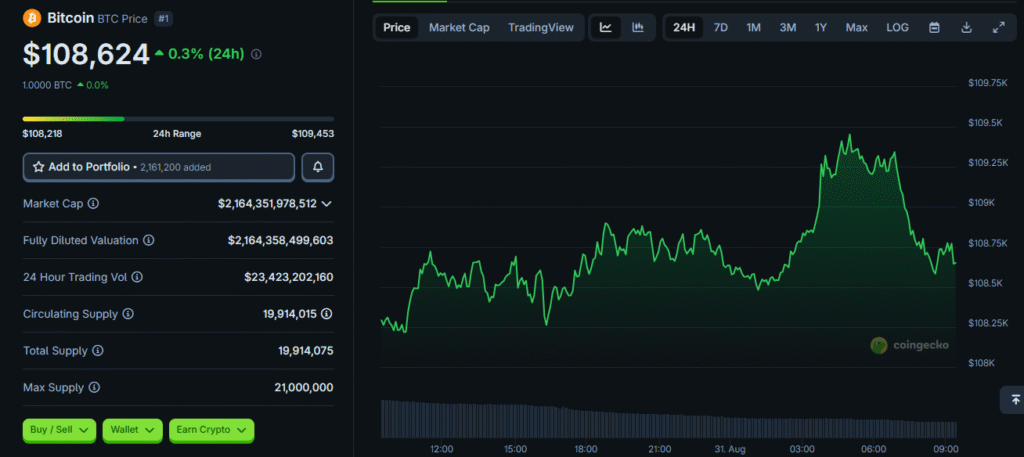Add Bitcoin to Portfolio
The height and width of the screenshot is (457, 1024).
[159, 167]
